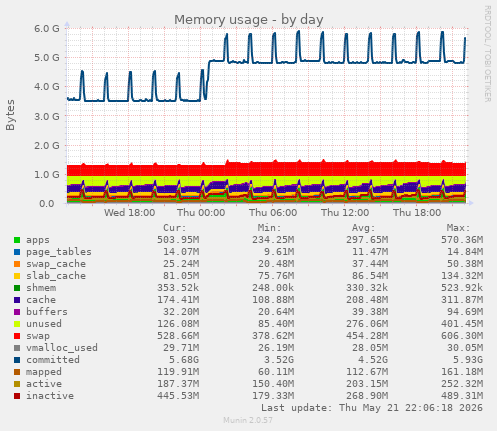Viewport: 497px width, 431px height.
Task: Click the navy committed legend swatch
Action: (17, 360)
